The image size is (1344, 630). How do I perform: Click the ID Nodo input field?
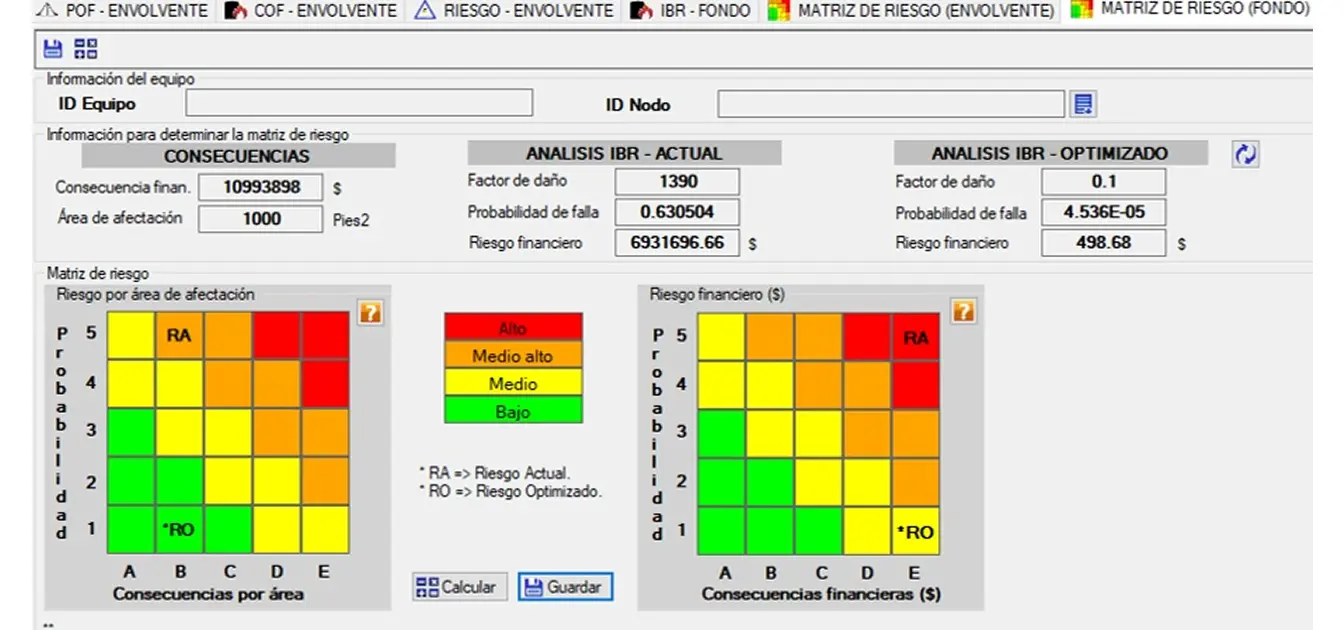click(891, 104)
